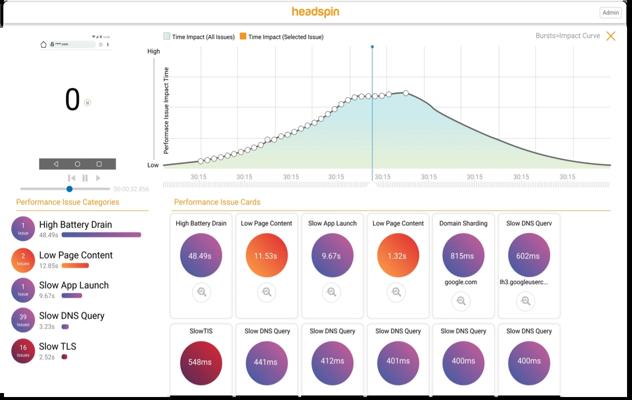
Task: Tap the Android home circle button
Action: click(77, 164)
